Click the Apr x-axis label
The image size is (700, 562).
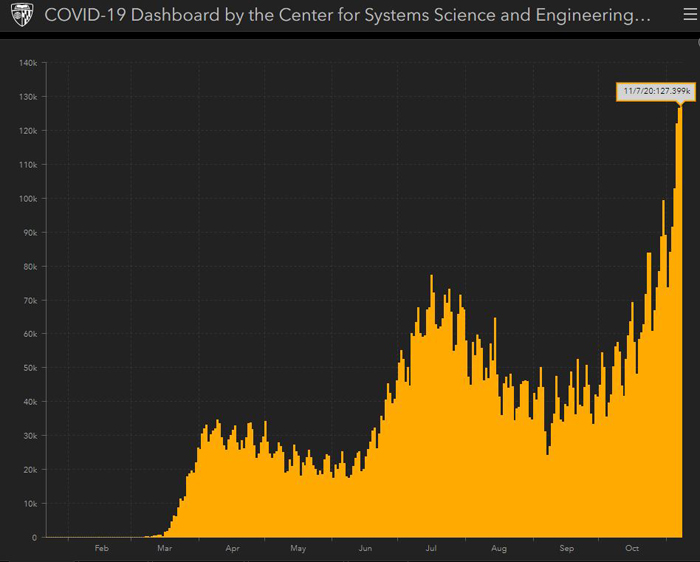[x=232, y=548]
